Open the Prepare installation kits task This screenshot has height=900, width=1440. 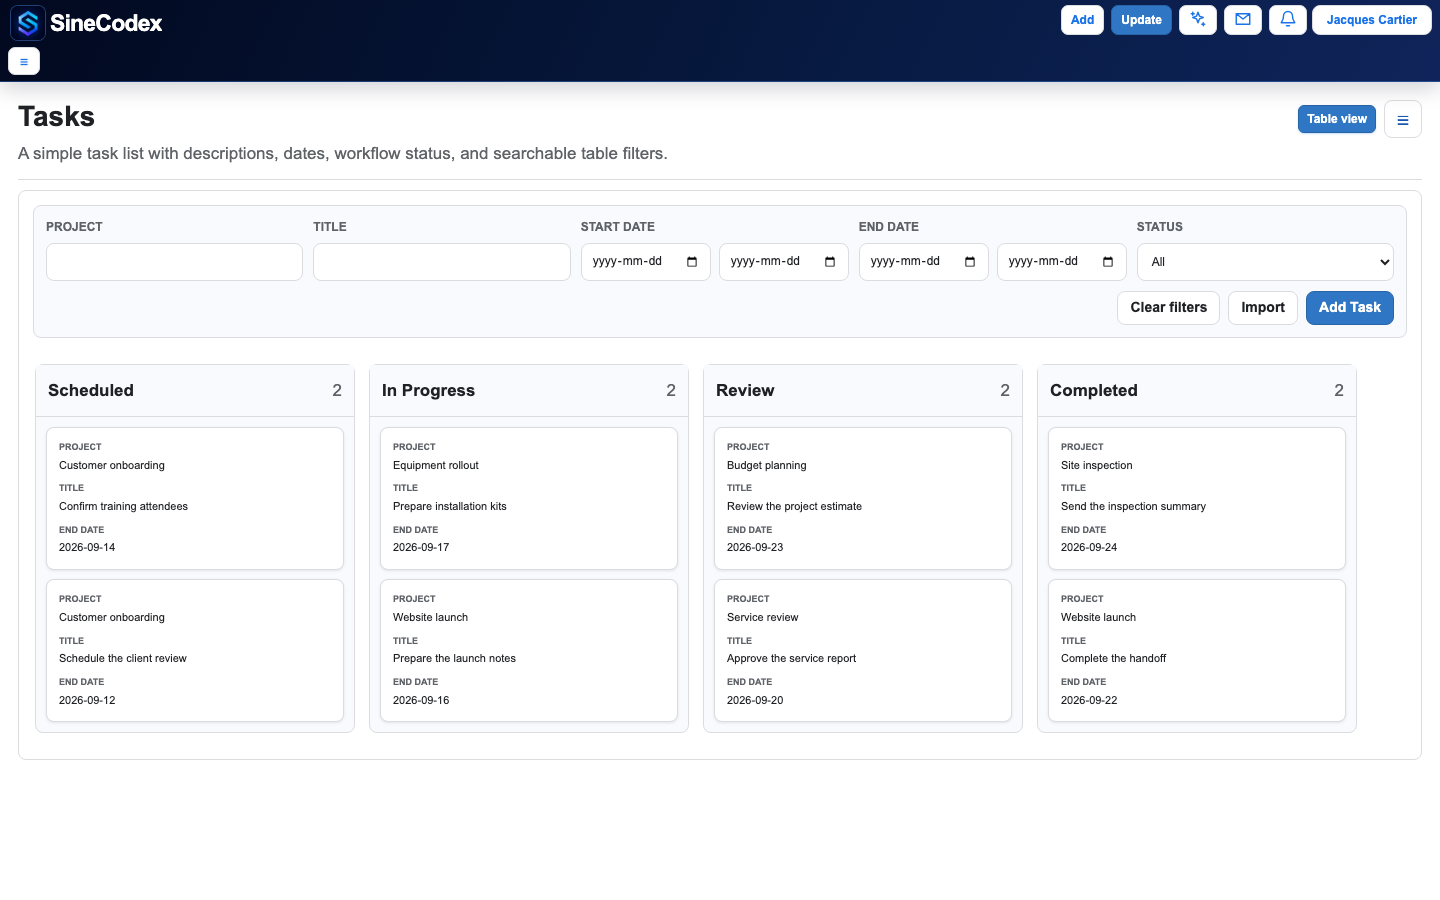(x=529, y=499)
